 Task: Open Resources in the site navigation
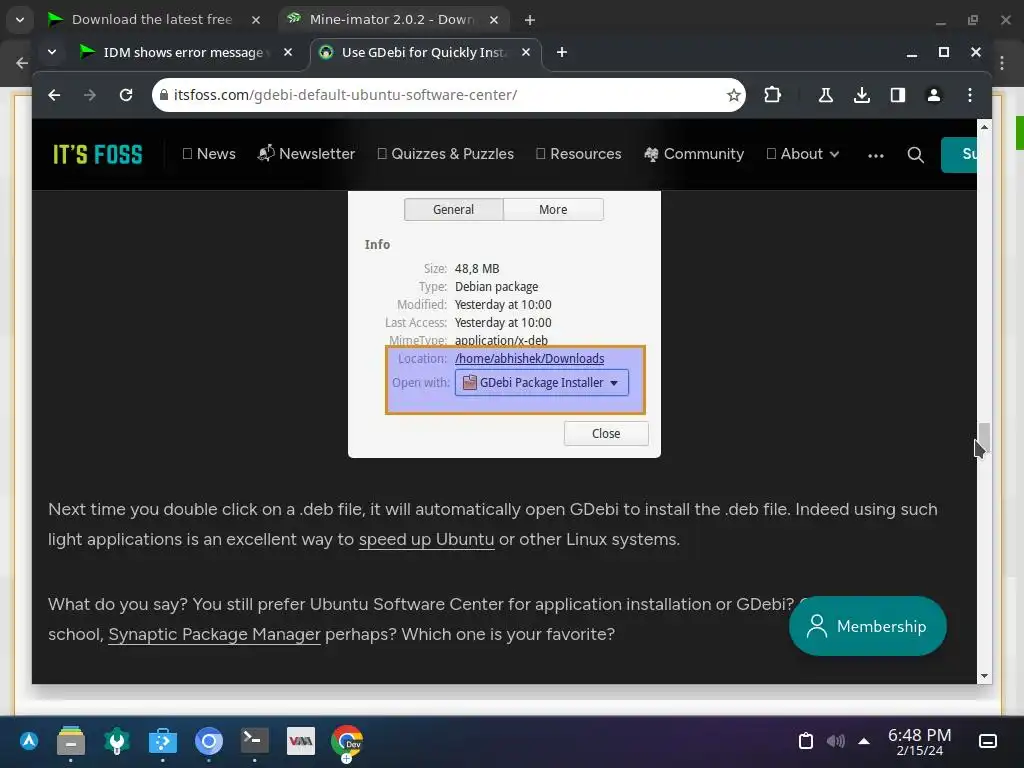[579, 154]
